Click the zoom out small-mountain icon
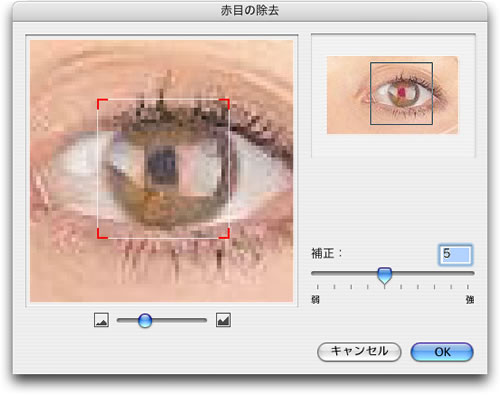Image resolution: width=500 pixels, height=395 pixels. 101,320
